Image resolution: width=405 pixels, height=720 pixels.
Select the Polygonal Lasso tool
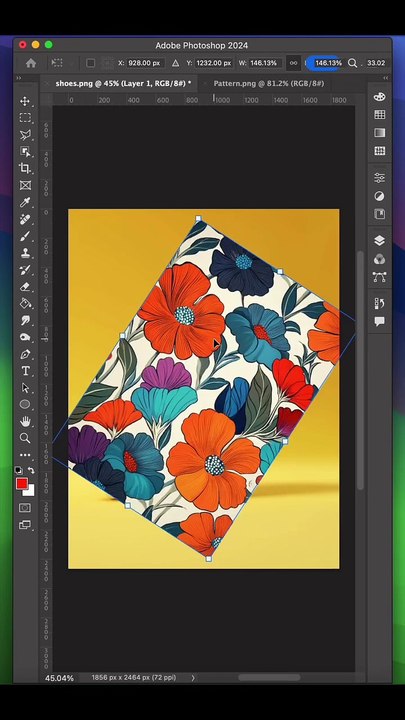[x=25, y=135]
